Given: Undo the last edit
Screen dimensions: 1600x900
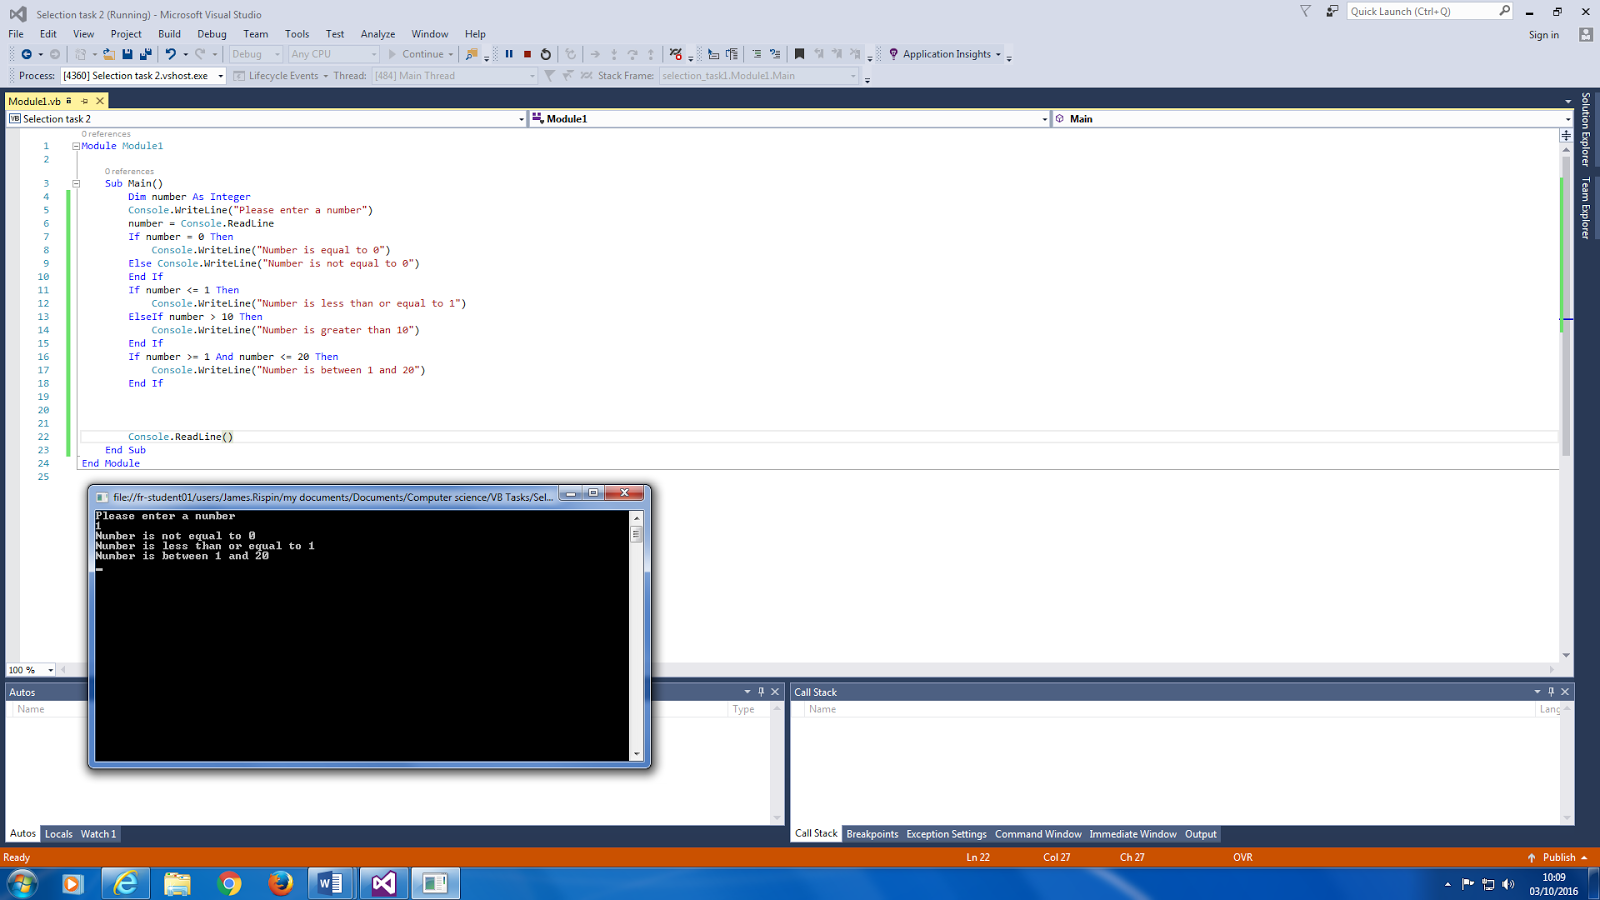Looking at the screenshot, I should pyautogui.click(x=170, y=54).
